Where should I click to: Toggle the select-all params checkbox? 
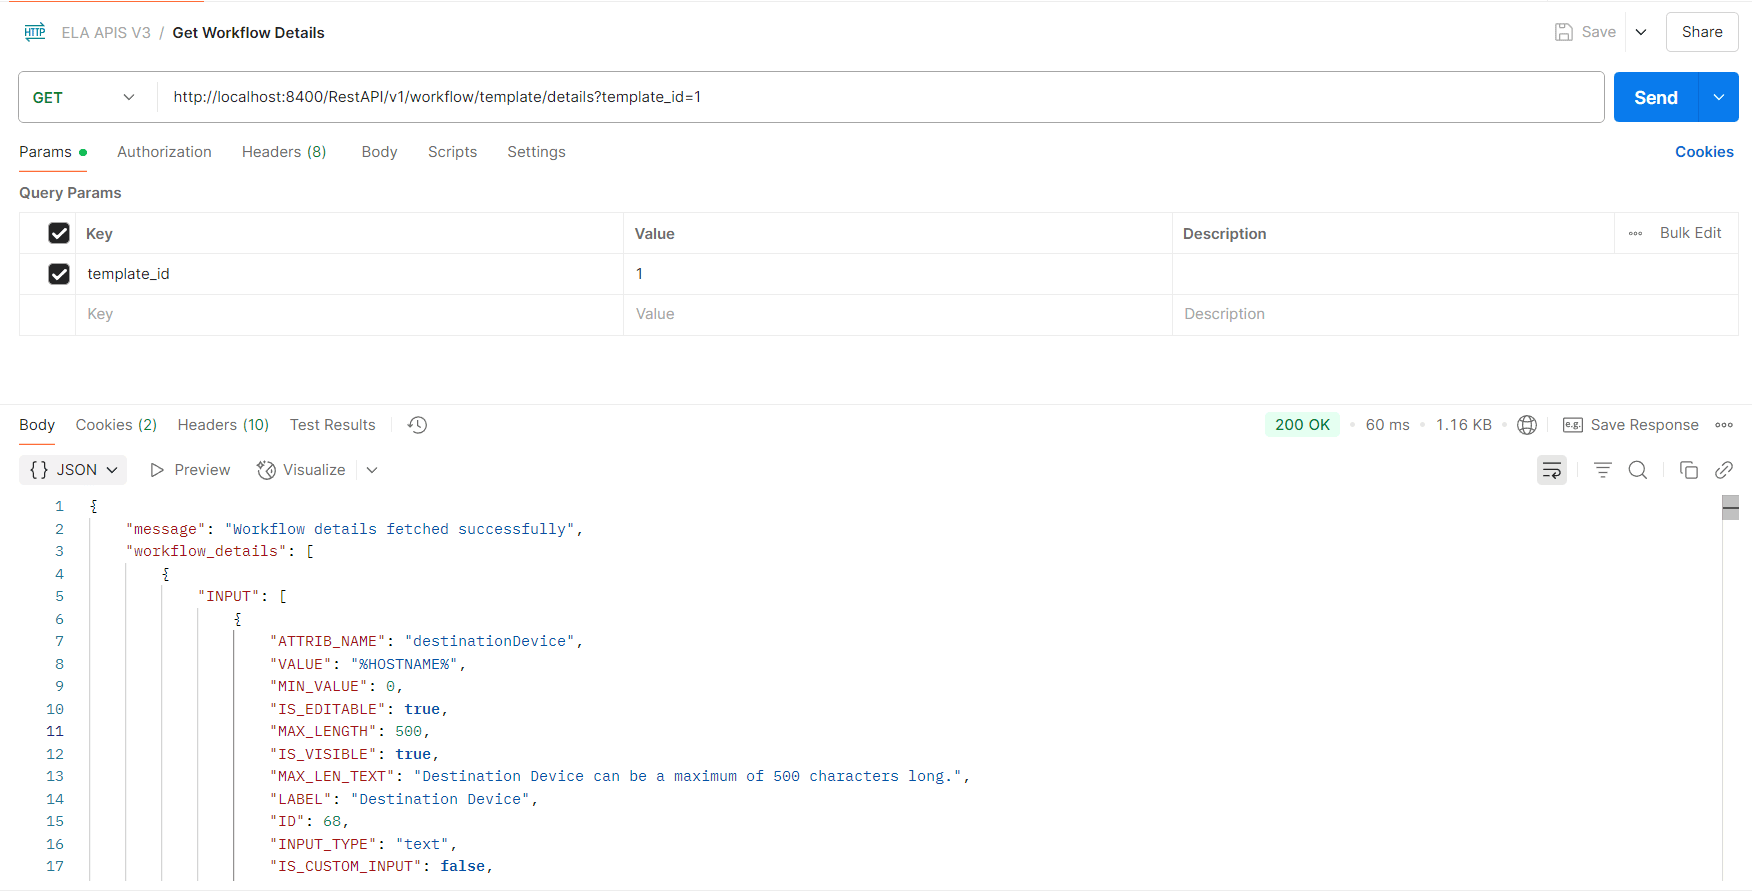click(x=59, y=233)
